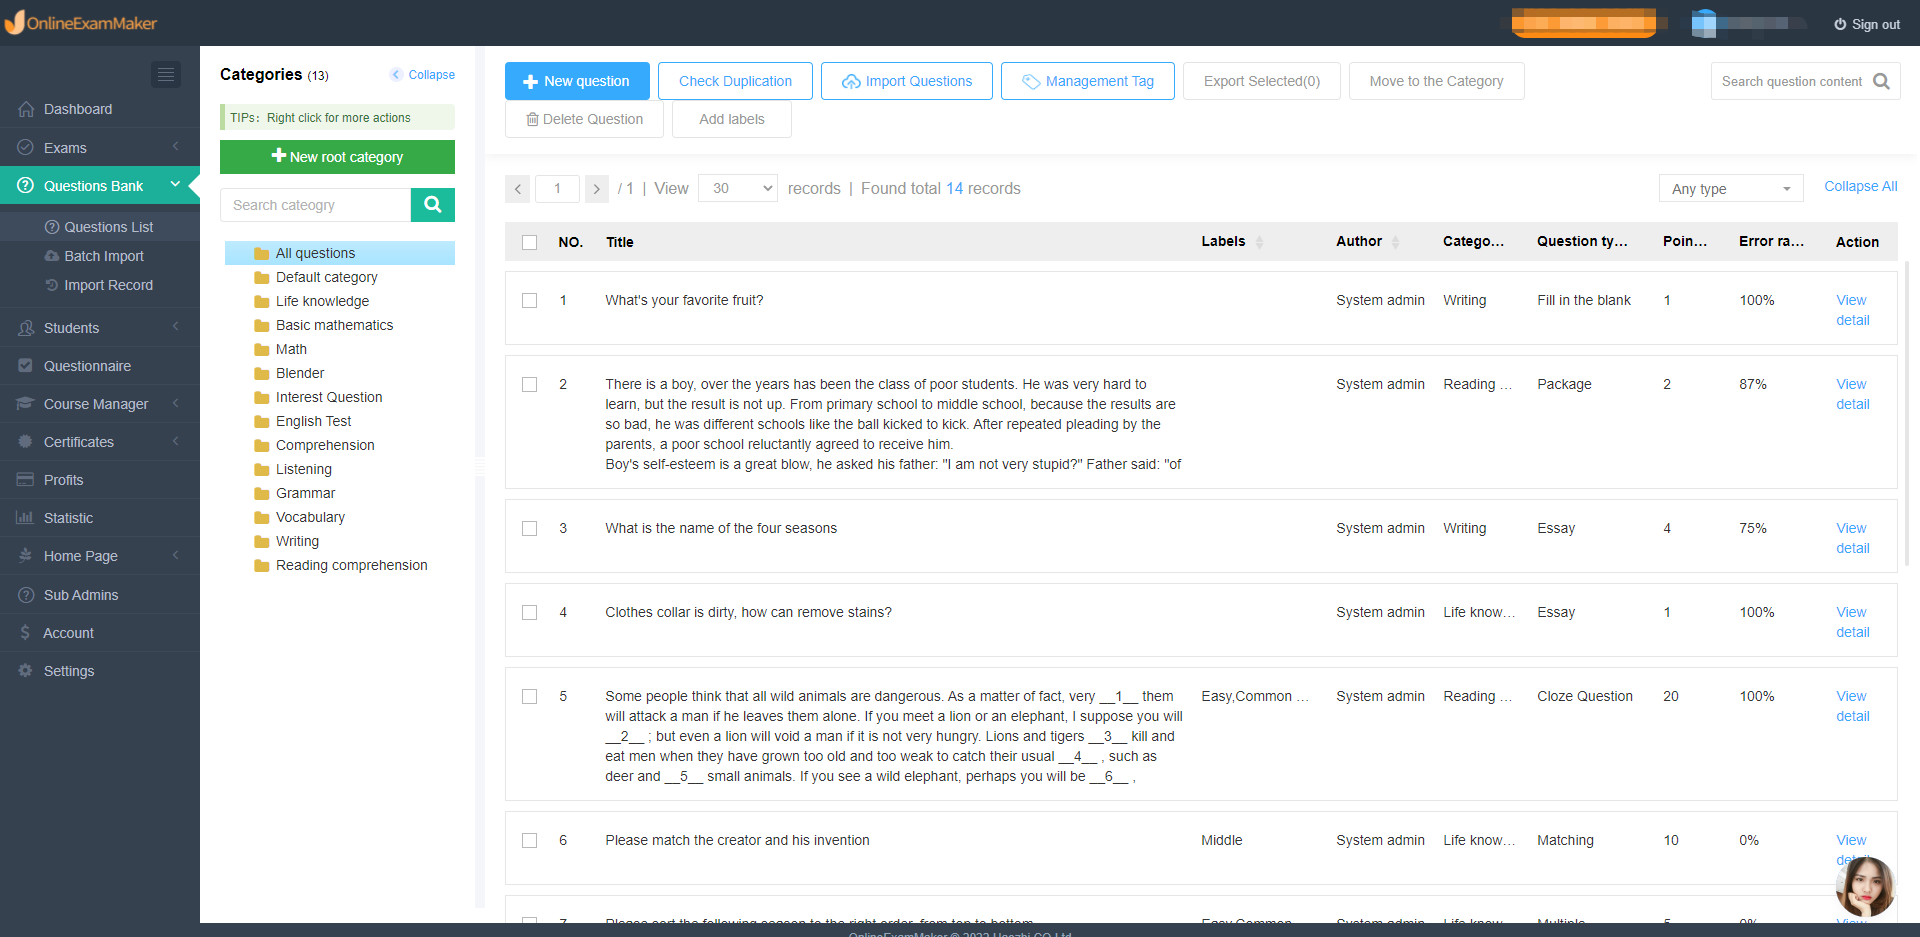The width and height of the screenshot is (1920, 937).
Task: Open the Any type filter dropdown
Action: [1730, 189]
